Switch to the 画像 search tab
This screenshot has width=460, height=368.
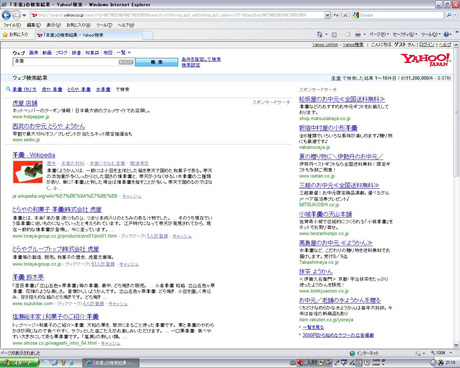coord(33,53)
